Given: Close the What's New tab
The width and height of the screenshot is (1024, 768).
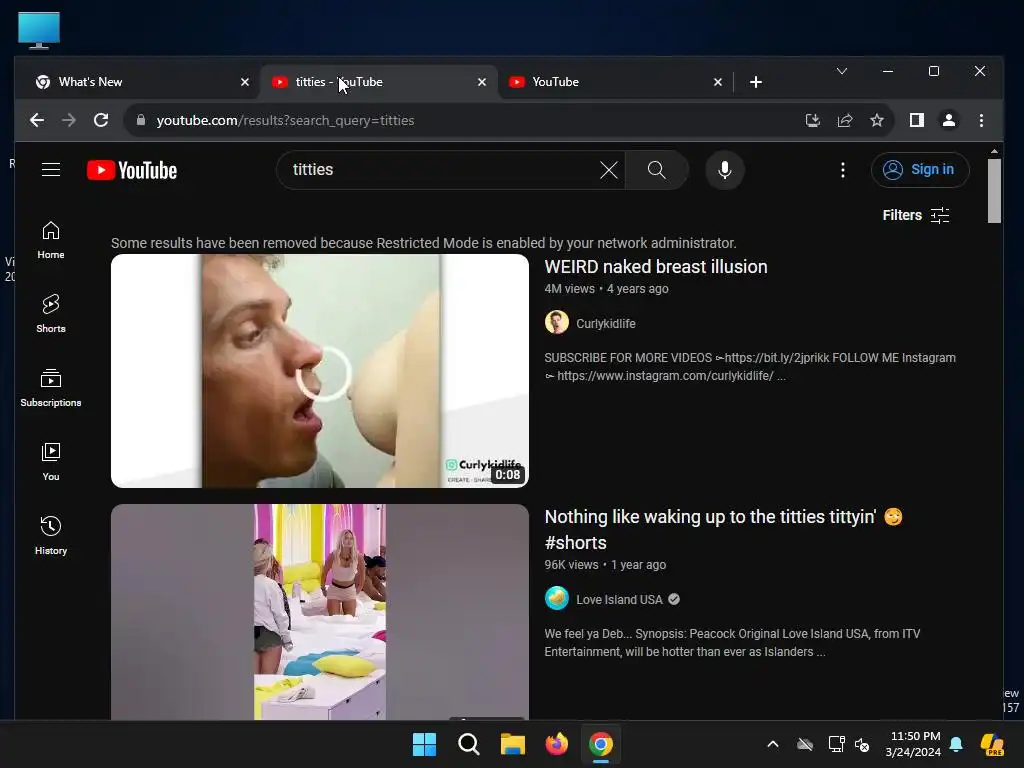Looking at the screenshot, I should tap(245, 82).
